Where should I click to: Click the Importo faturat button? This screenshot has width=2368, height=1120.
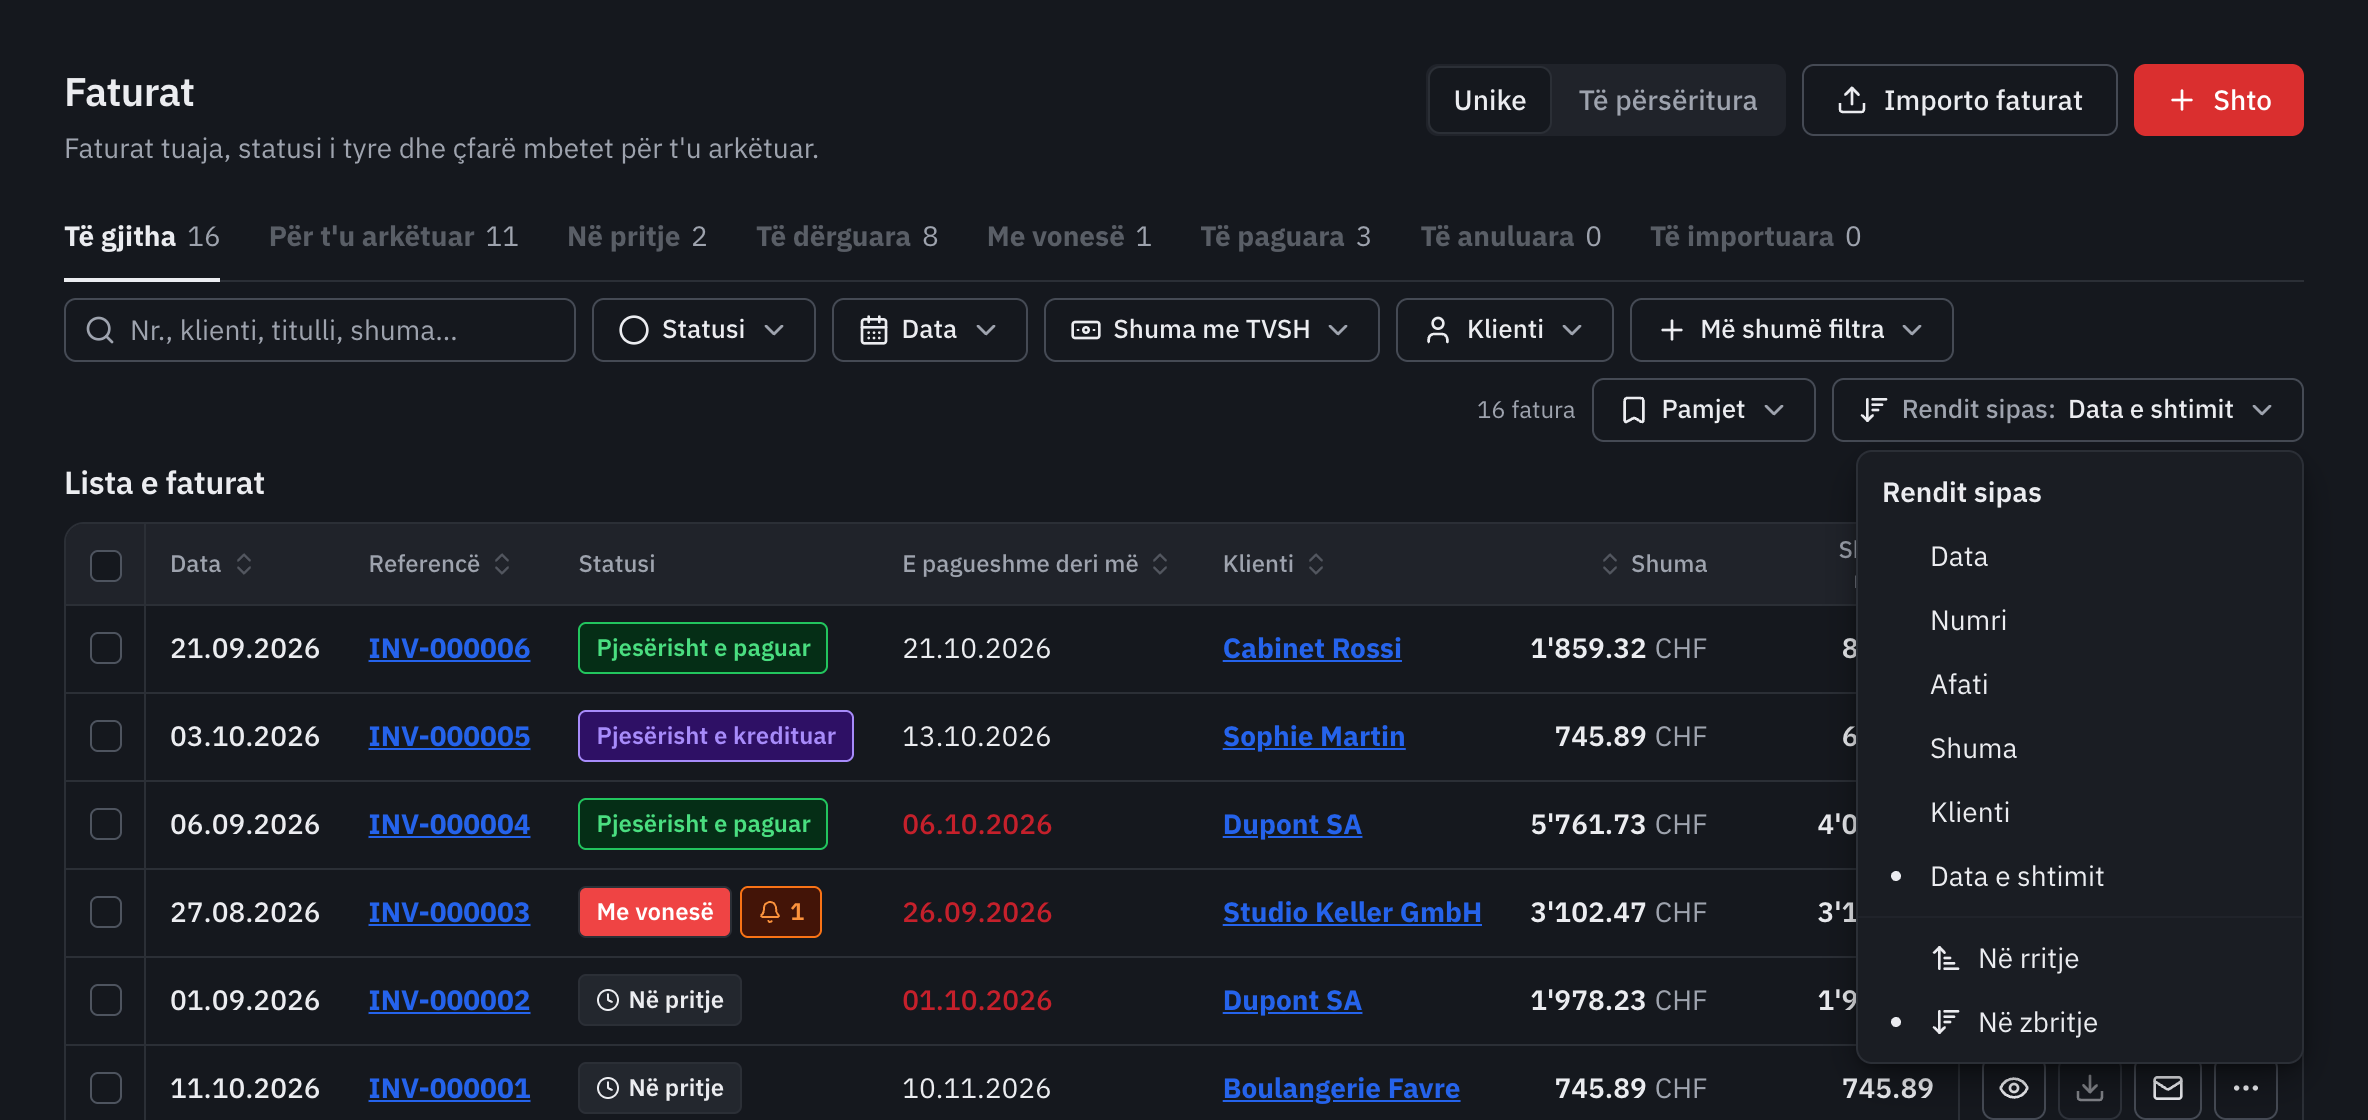[x=1959, y=100]
